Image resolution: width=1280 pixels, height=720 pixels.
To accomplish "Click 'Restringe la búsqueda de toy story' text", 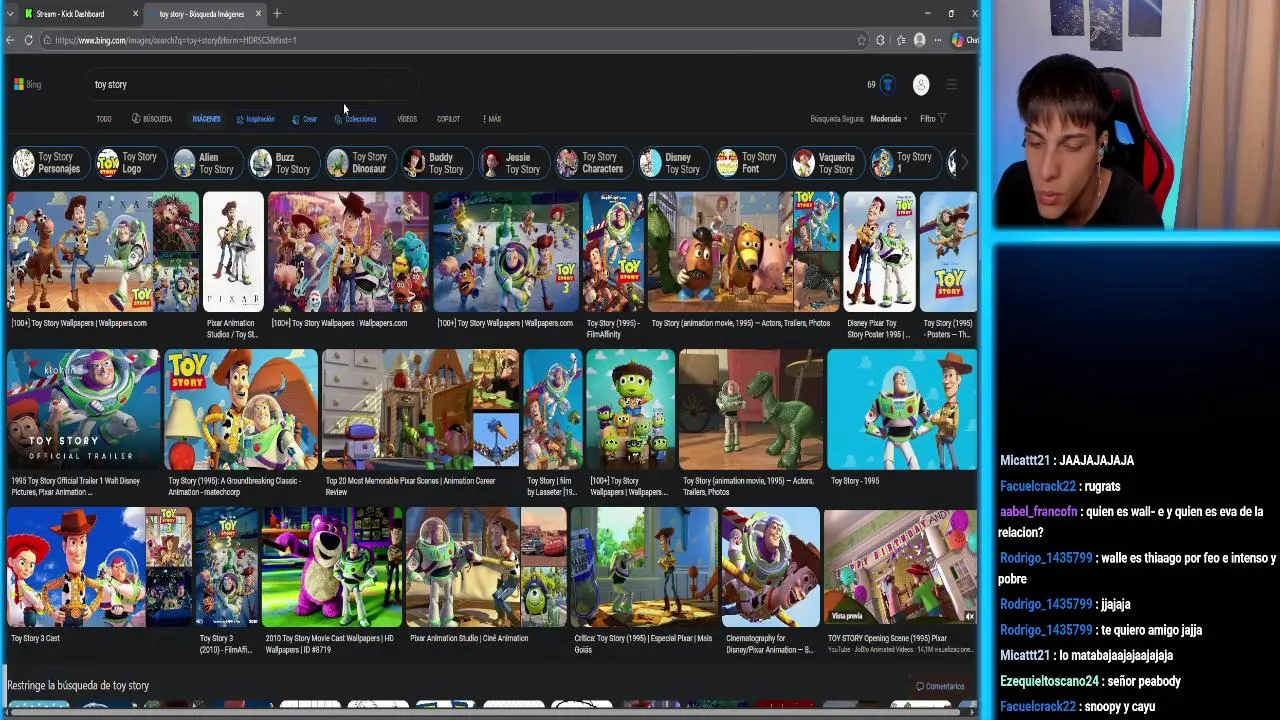I will tap(78, 685).
